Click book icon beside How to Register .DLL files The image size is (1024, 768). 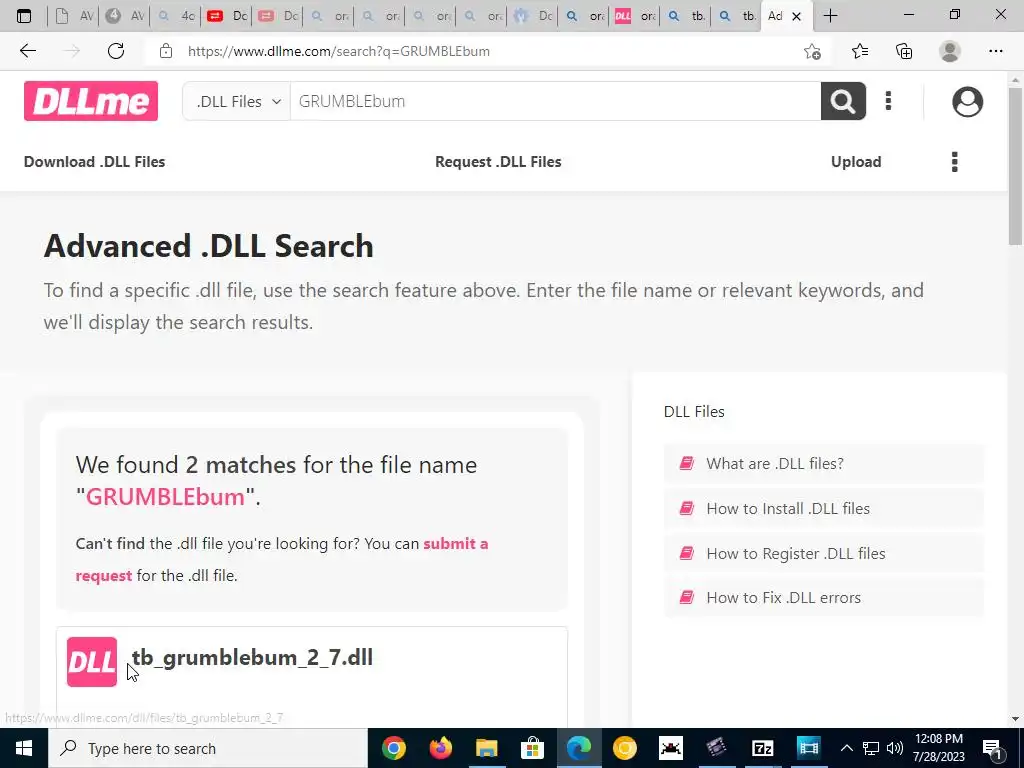pyautogui.click(x=686, y=554)
